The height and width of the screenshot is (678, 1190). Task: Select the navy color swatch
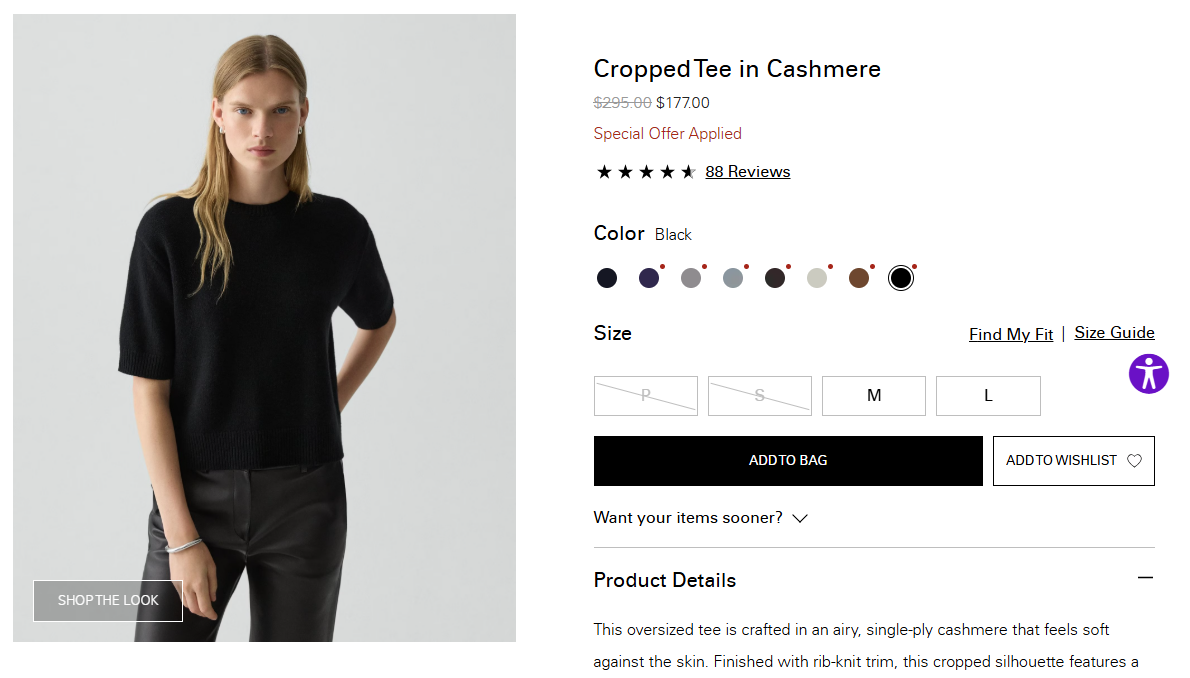pos(606,278)
